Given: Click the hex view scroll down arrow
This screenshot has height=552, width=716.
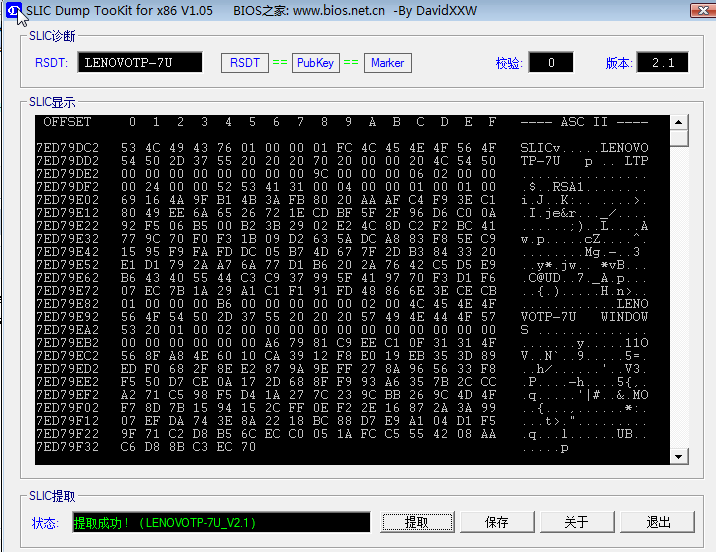Looking at the screenshot, I should click(679, 457).
